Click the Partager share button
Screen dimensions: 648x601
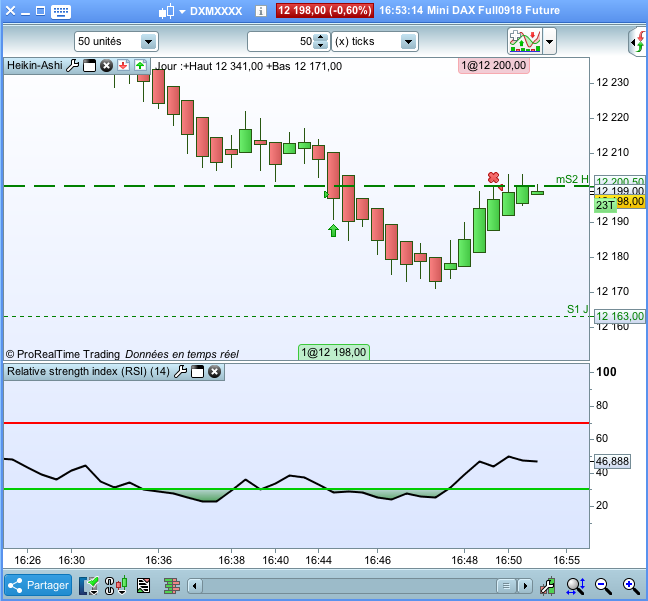click(x=38, y=585)
